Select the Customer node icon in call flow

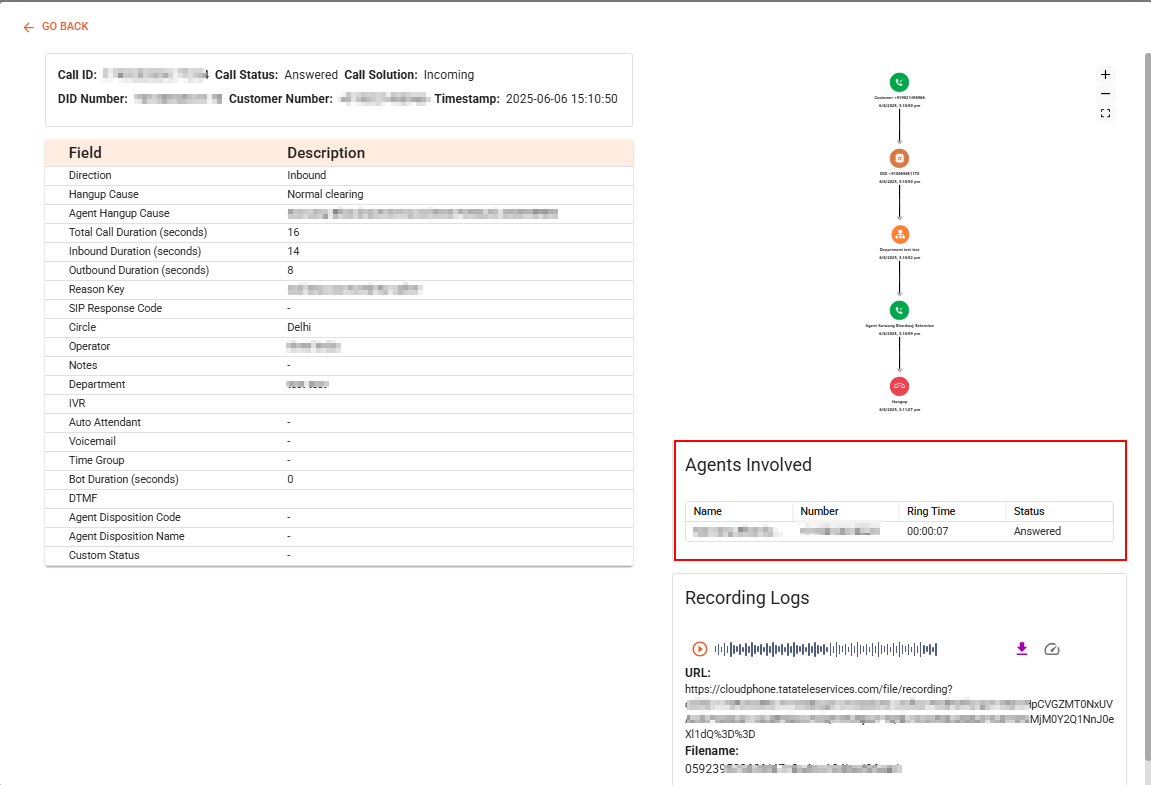(899, 82)
